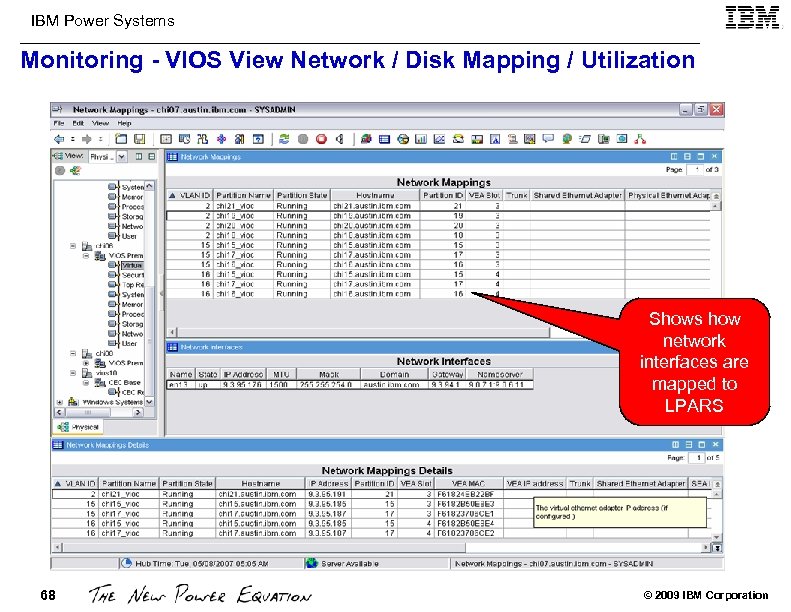Split Navigator pane horizontally icon

(x=151, y=156)
